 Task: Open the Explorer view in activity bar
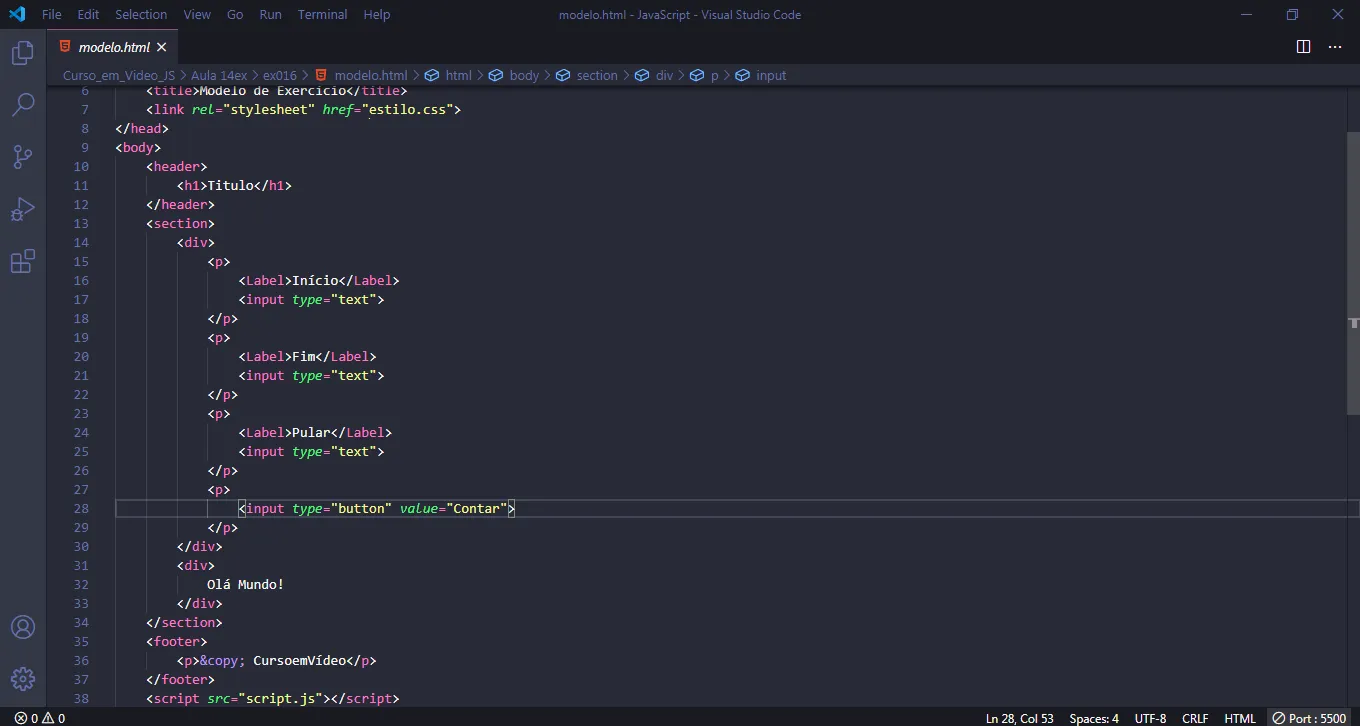pos(22,53)
